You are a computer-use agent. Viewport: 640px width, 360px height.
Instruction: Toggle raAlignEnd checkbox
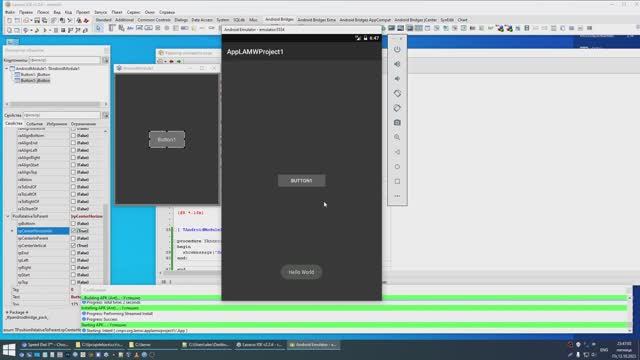[73, 143]
